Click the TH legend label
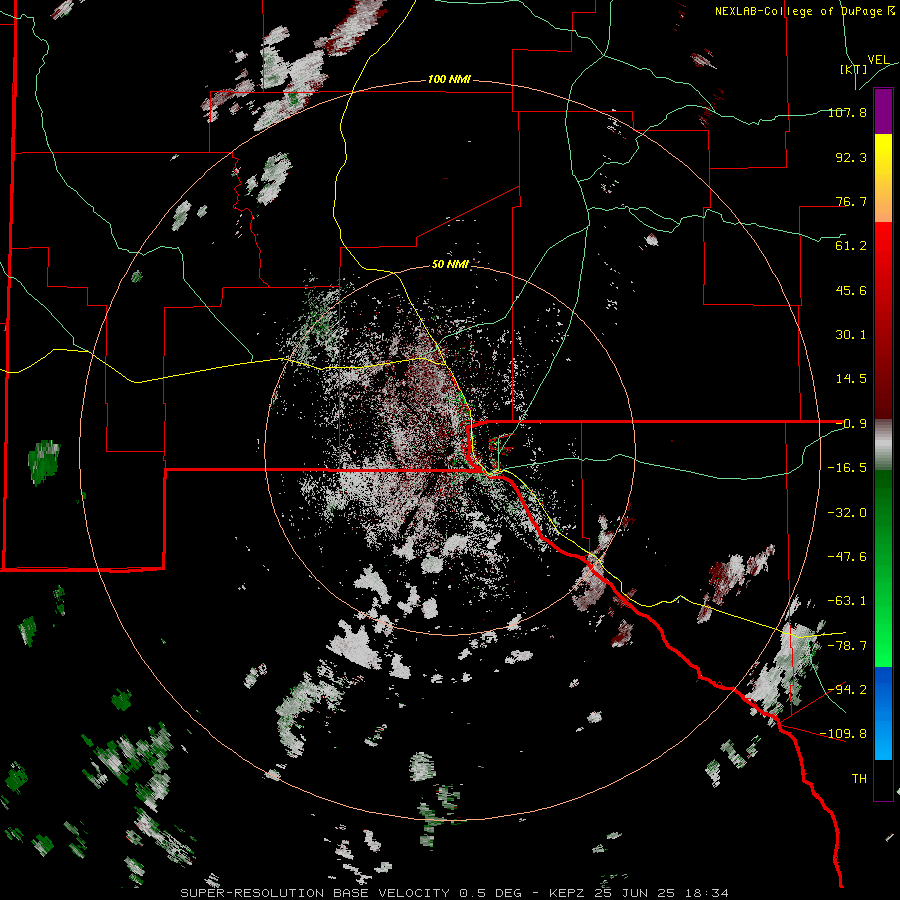The height and width of the screenshot is (900, 900). tap(859, 778)
